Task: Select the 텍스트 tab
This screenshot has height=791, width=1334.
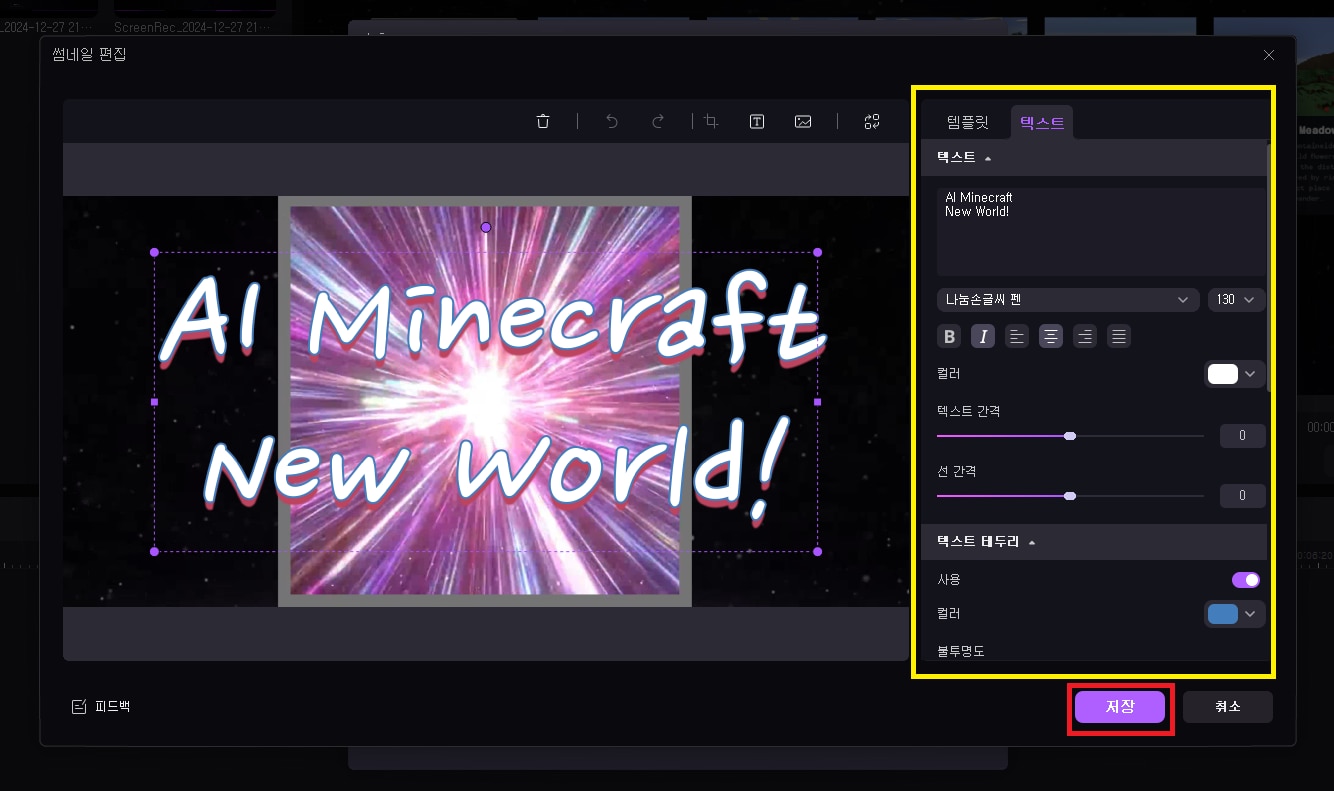Action: [x=1042, y=124]
